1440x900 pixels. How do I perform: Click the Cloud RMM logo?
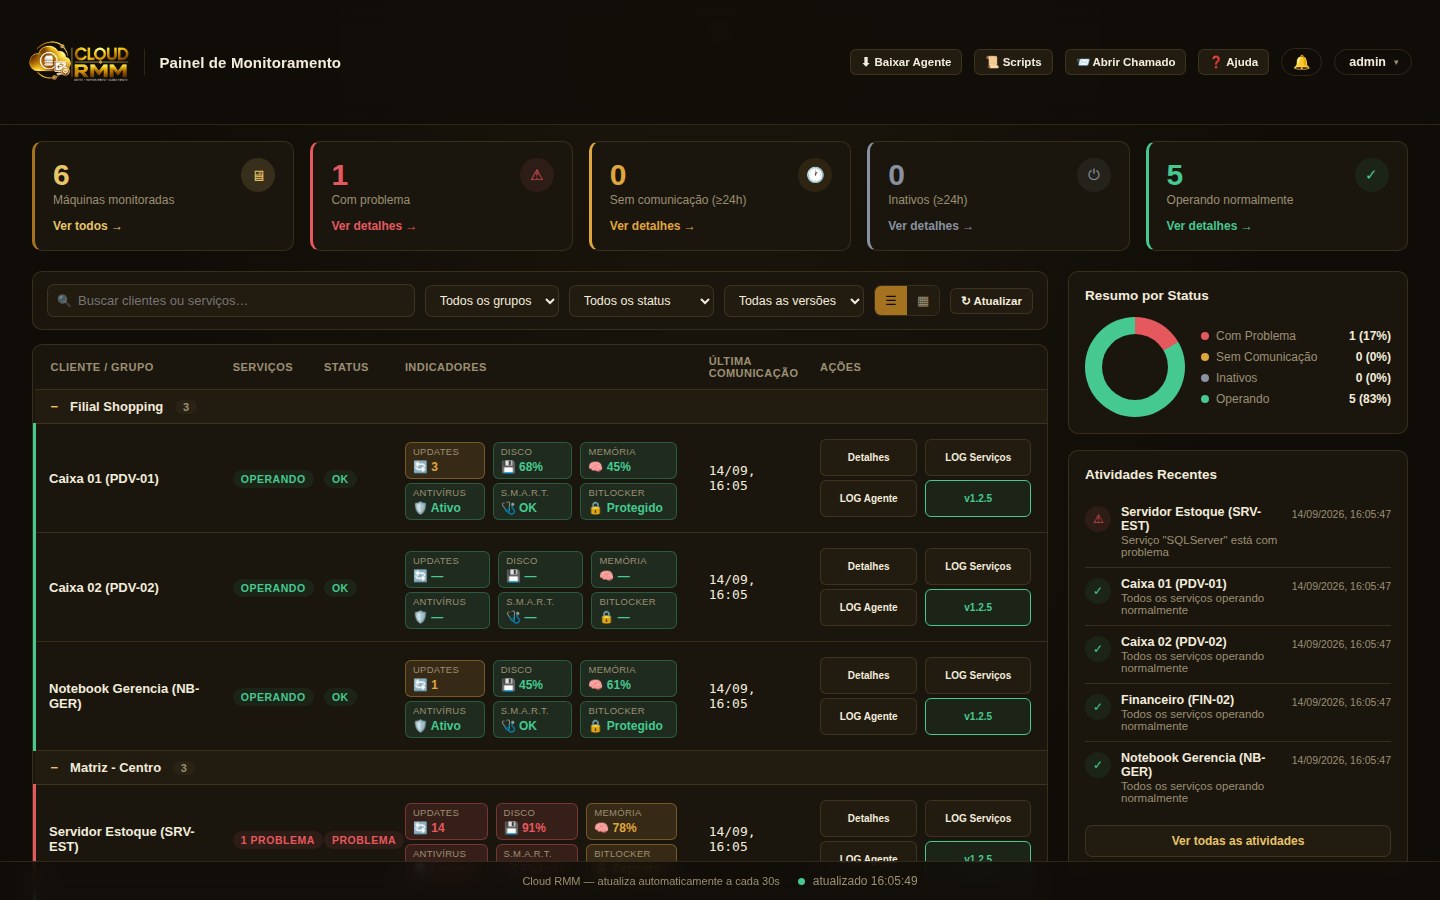tap(79, 62)
